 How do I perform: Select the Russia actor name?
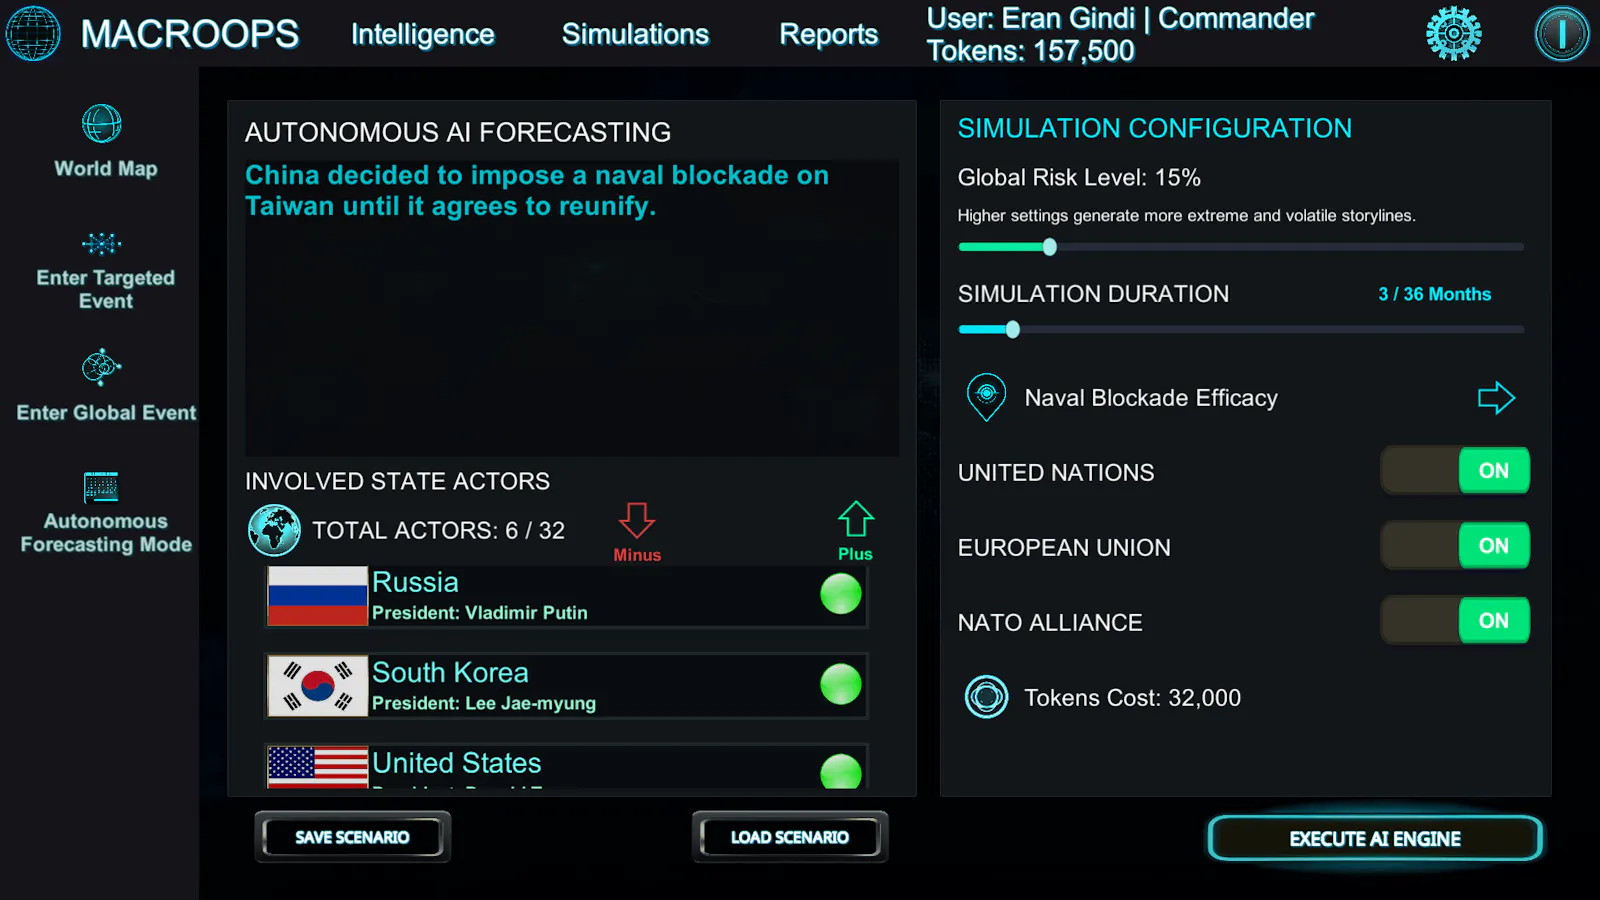click(x=415, y=582)
